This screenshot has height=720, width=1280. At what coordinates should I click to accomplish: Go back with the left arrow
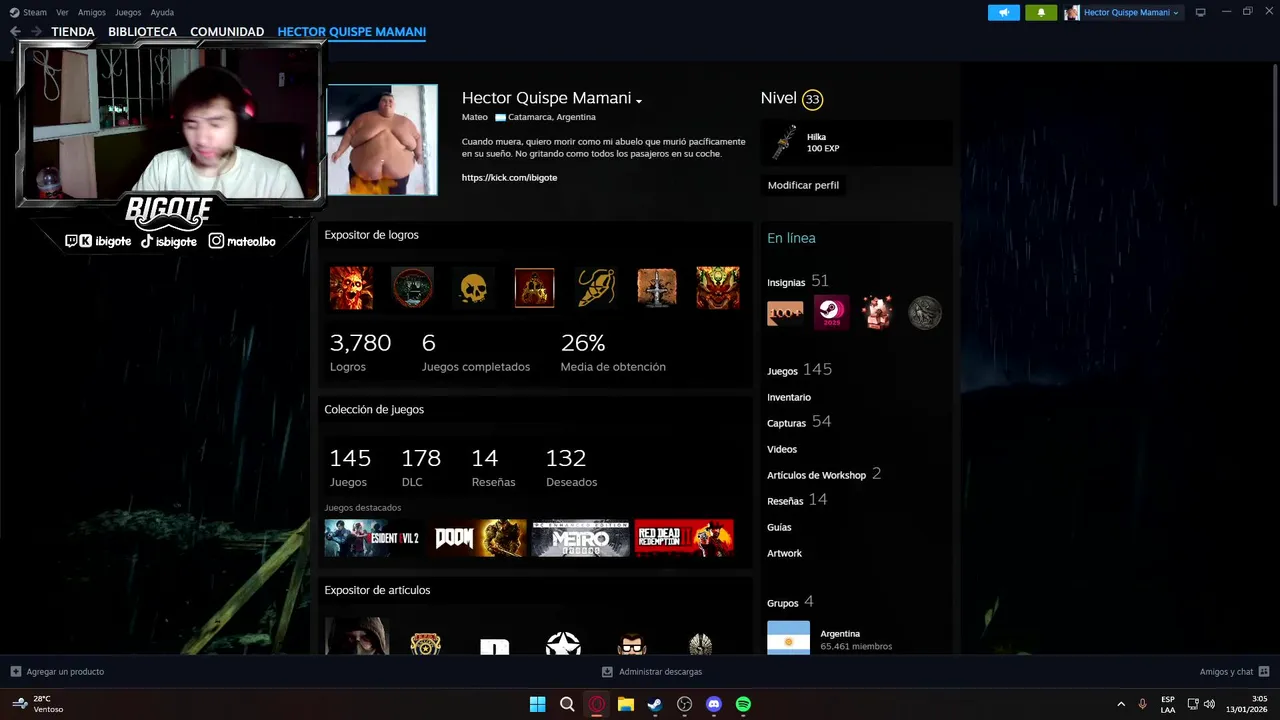[x=15, y=32]
